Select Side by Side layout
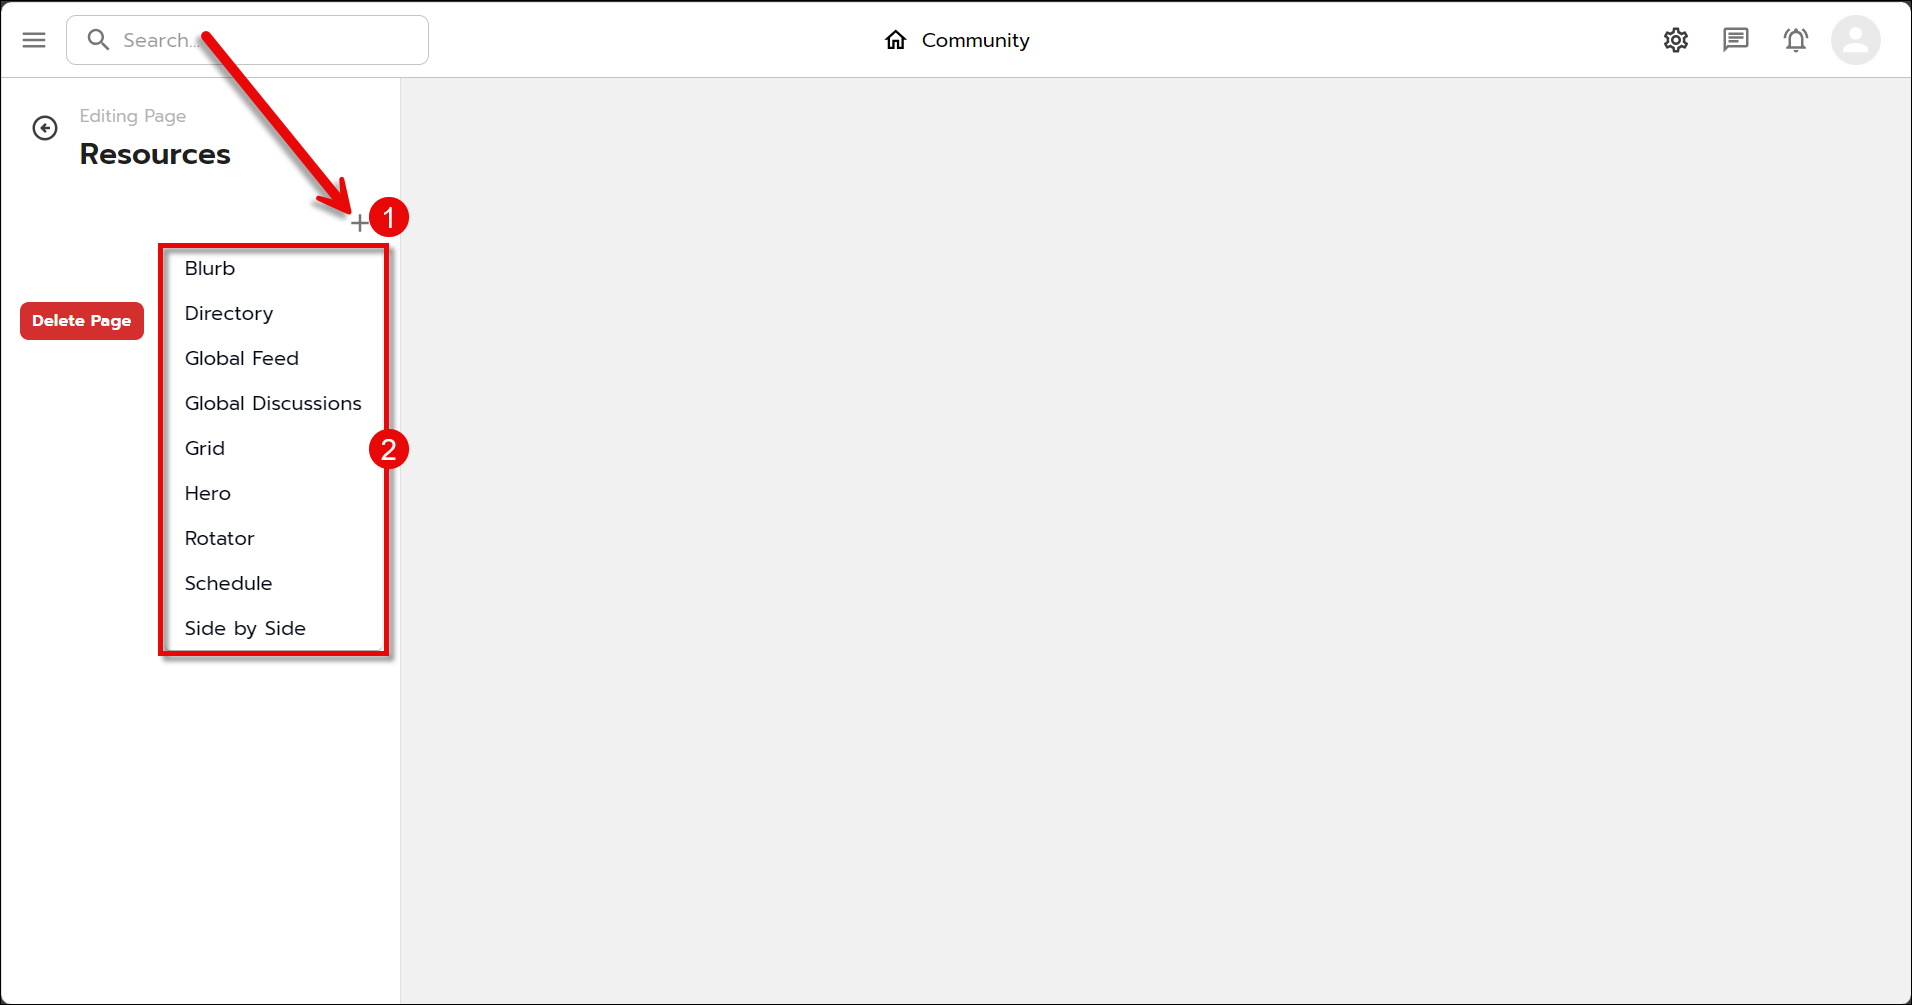The width and height of the screenshot is (1912, 1005). pyautogui.click(x=245, y=628)
